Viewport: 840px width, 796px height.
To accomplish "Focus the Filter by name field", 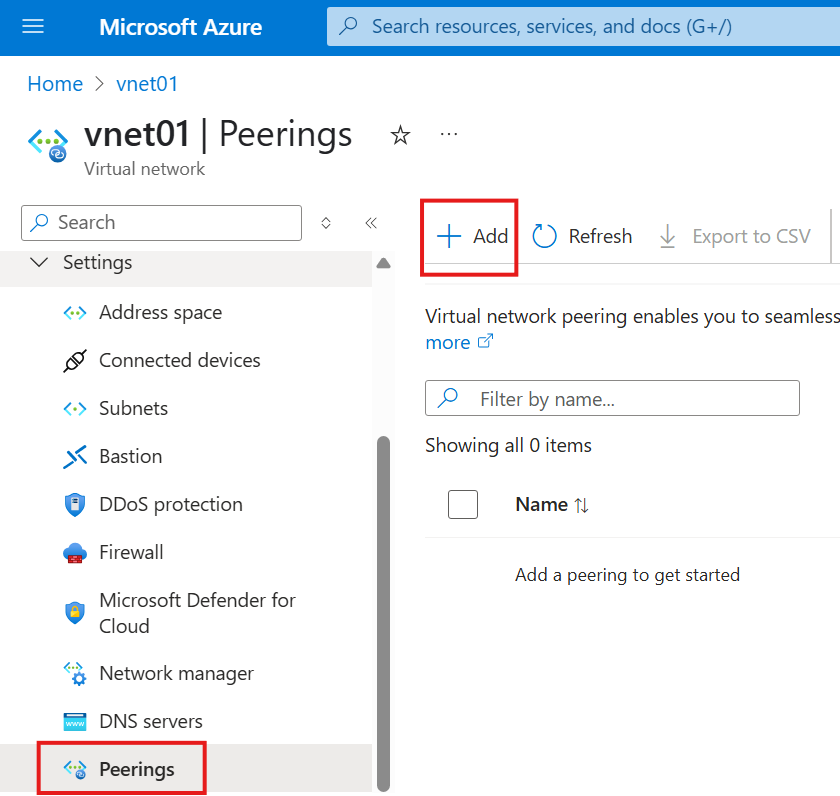I will [x=612, y=398].
